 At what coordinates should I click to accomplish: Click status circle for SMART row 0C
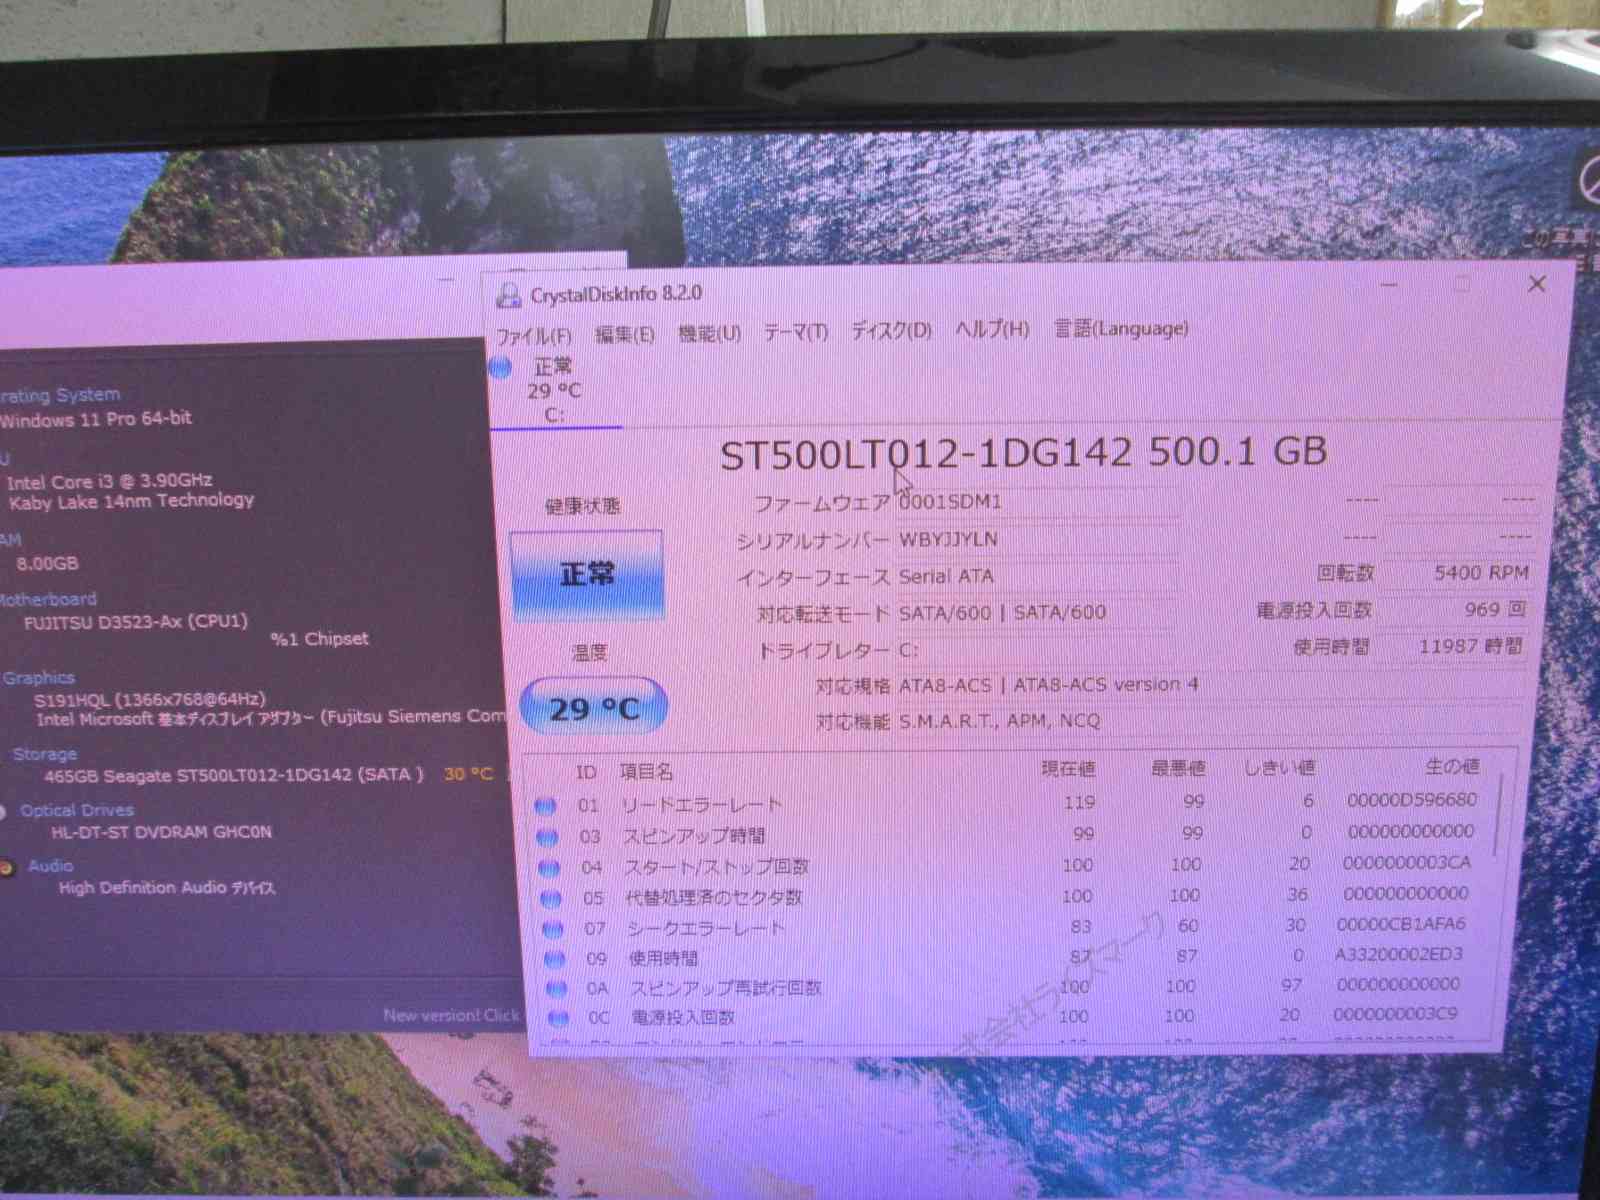coord(558,1018)
